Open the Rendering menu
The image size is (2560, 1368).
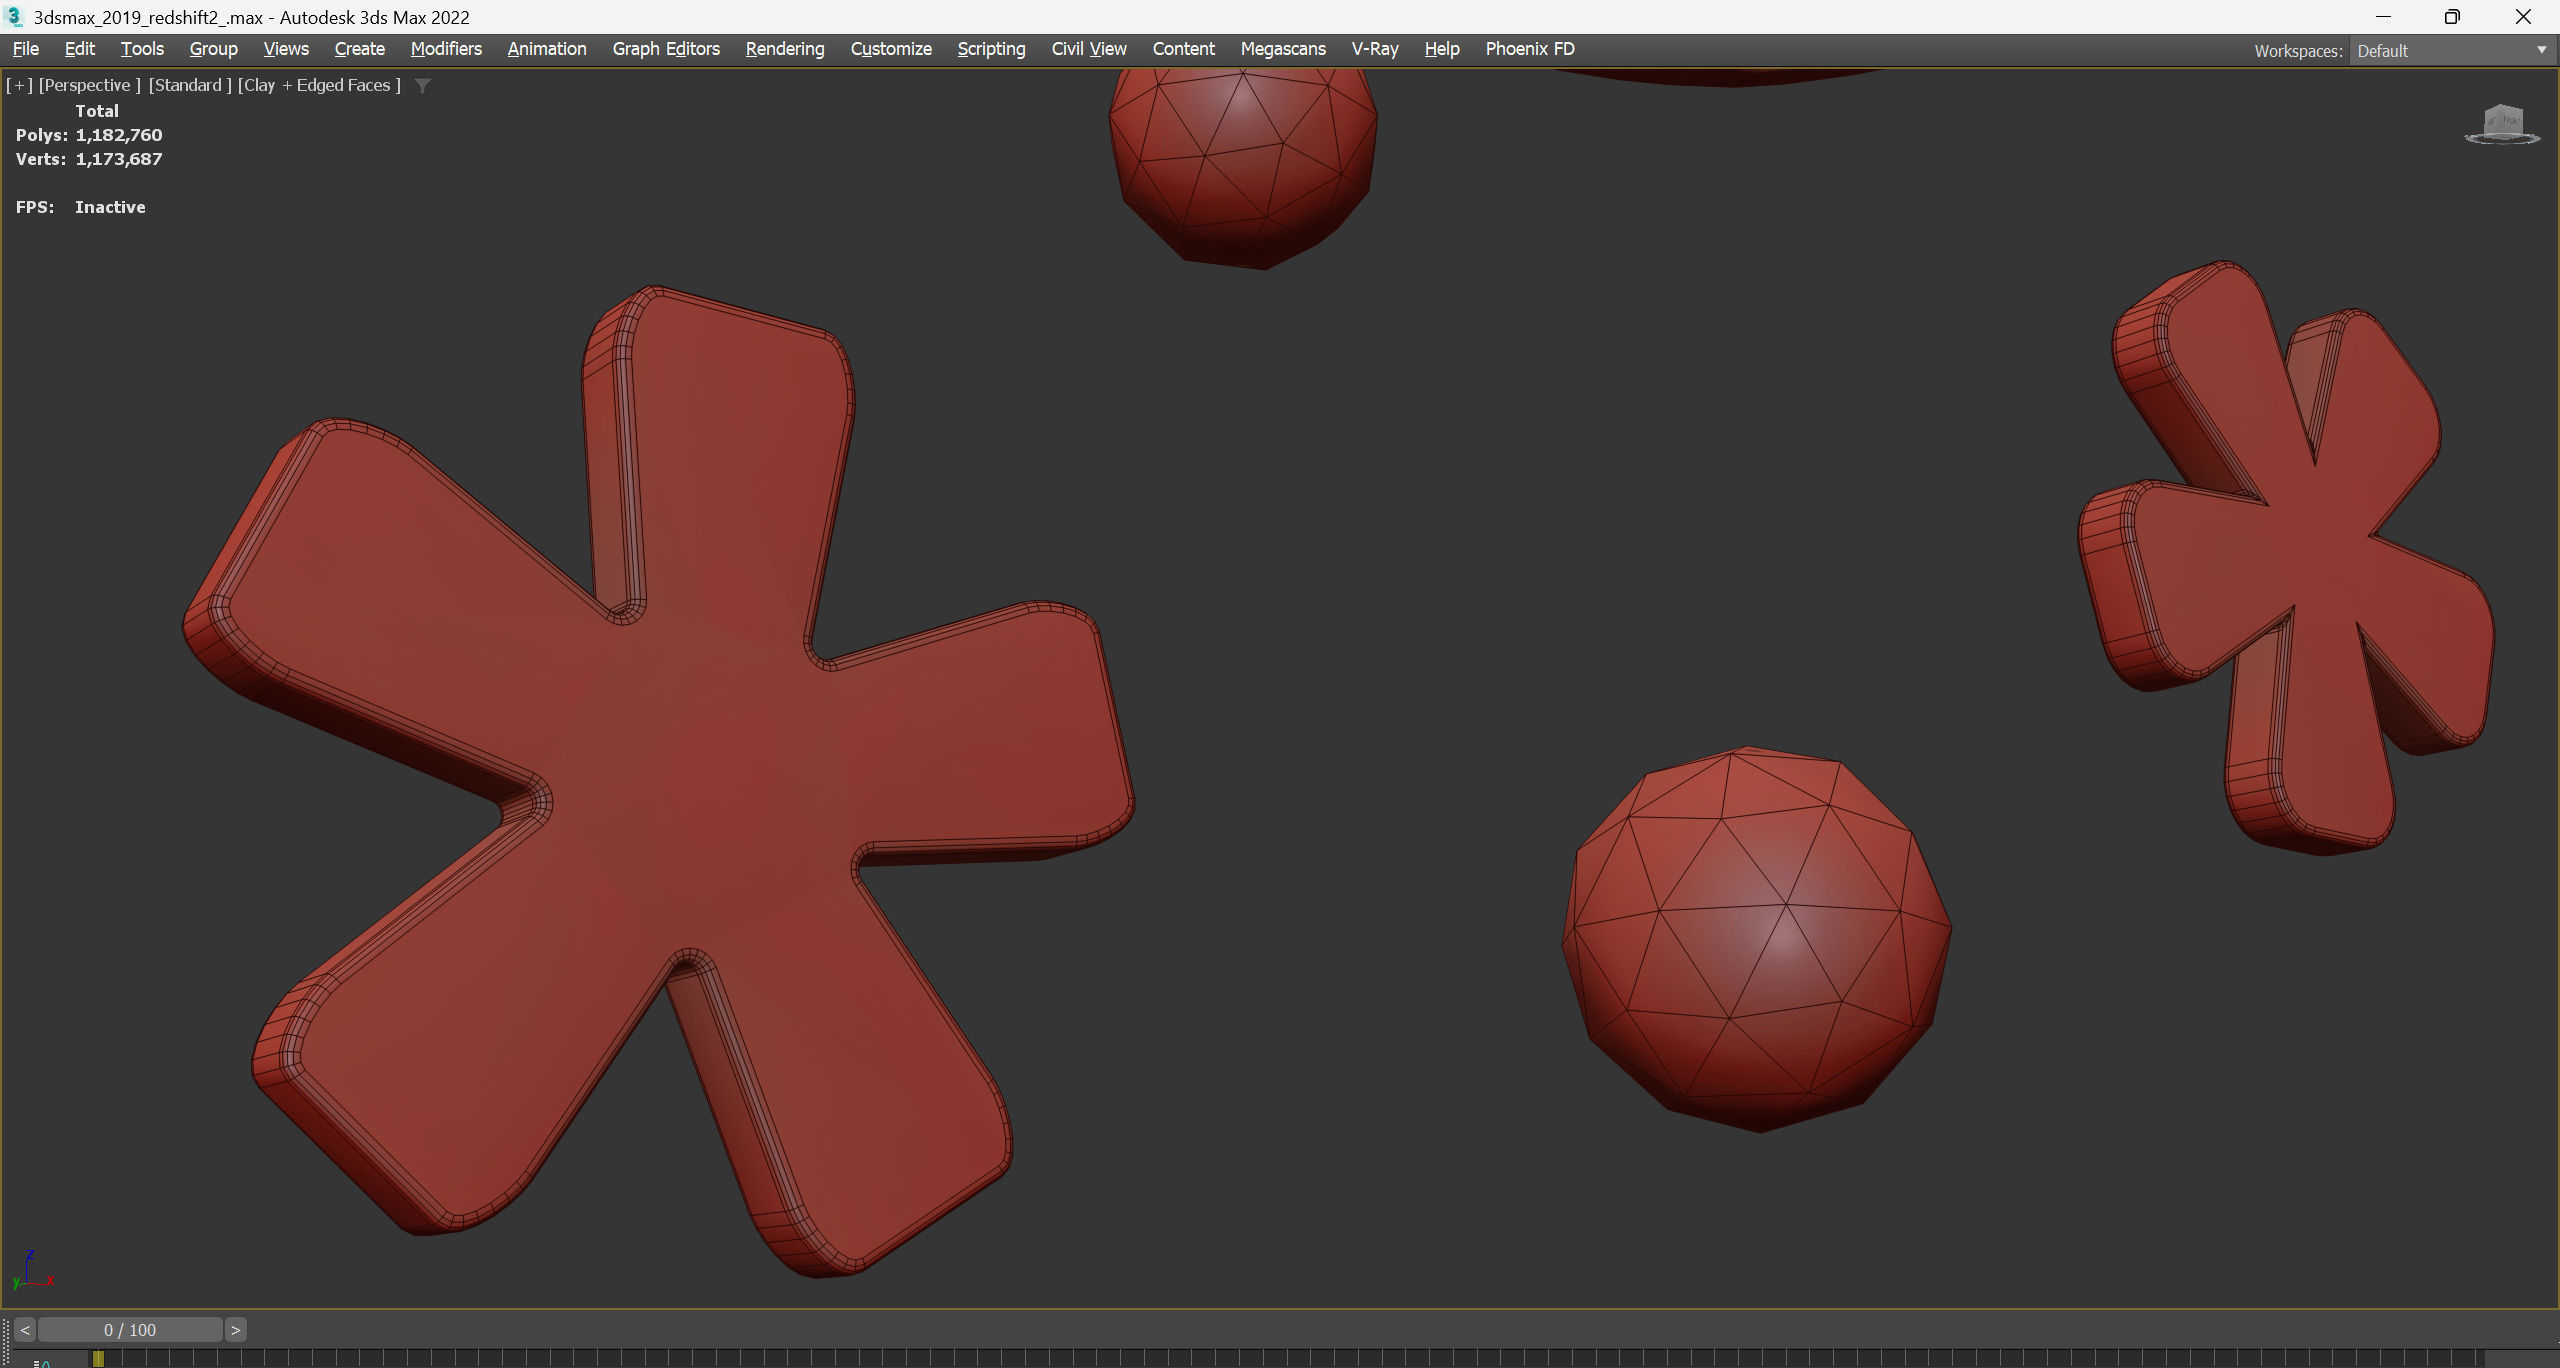pos(785,49)
